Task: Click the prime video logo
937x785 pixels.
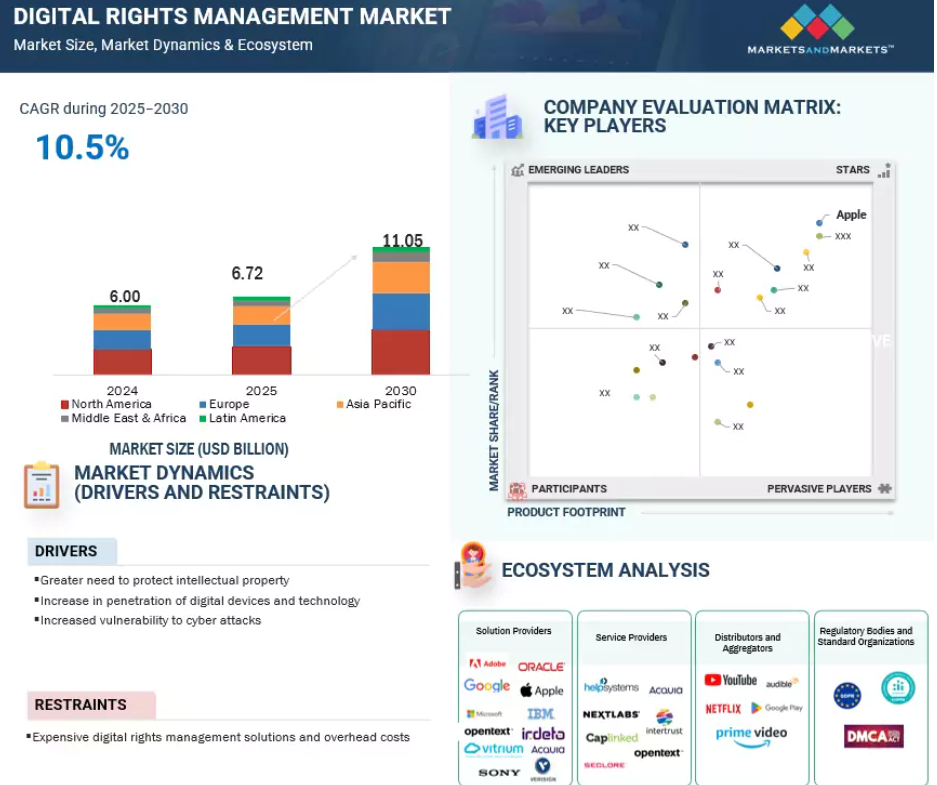Action: tap(751, 737)
